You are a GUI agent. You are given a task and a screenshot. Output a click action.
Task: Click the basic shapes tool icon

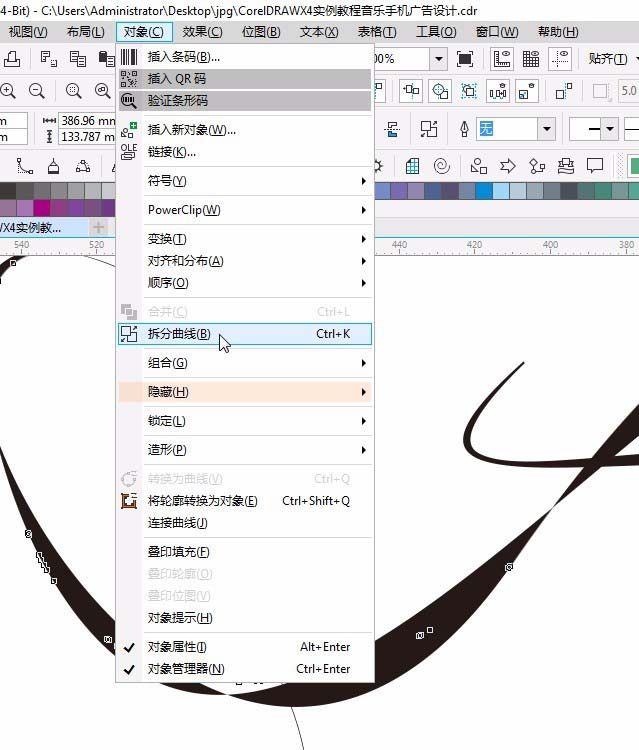479,166
